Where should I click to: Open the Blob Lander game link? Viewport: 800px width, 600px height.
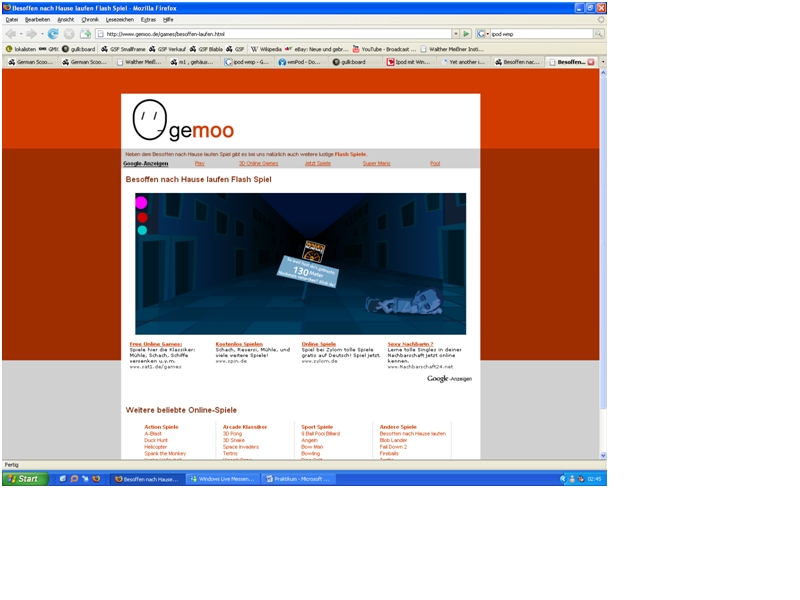[x=393, y=440]
